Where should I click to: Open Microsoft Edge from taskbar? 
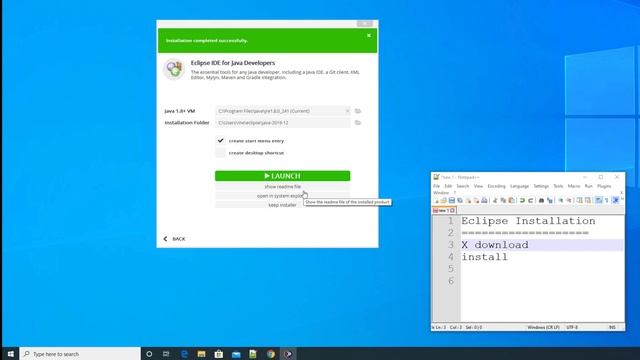(184, 354)
